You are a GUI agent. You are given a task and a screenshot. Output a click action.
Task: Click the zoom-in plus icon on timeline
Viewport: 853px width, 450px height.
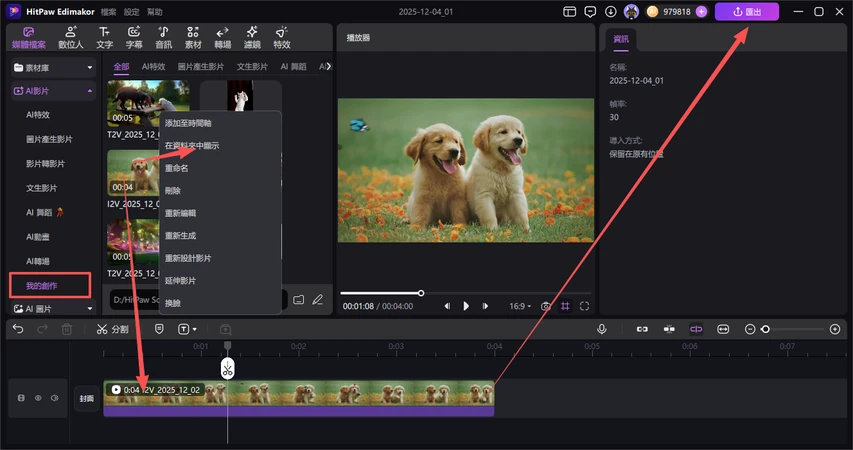point(835,329)
